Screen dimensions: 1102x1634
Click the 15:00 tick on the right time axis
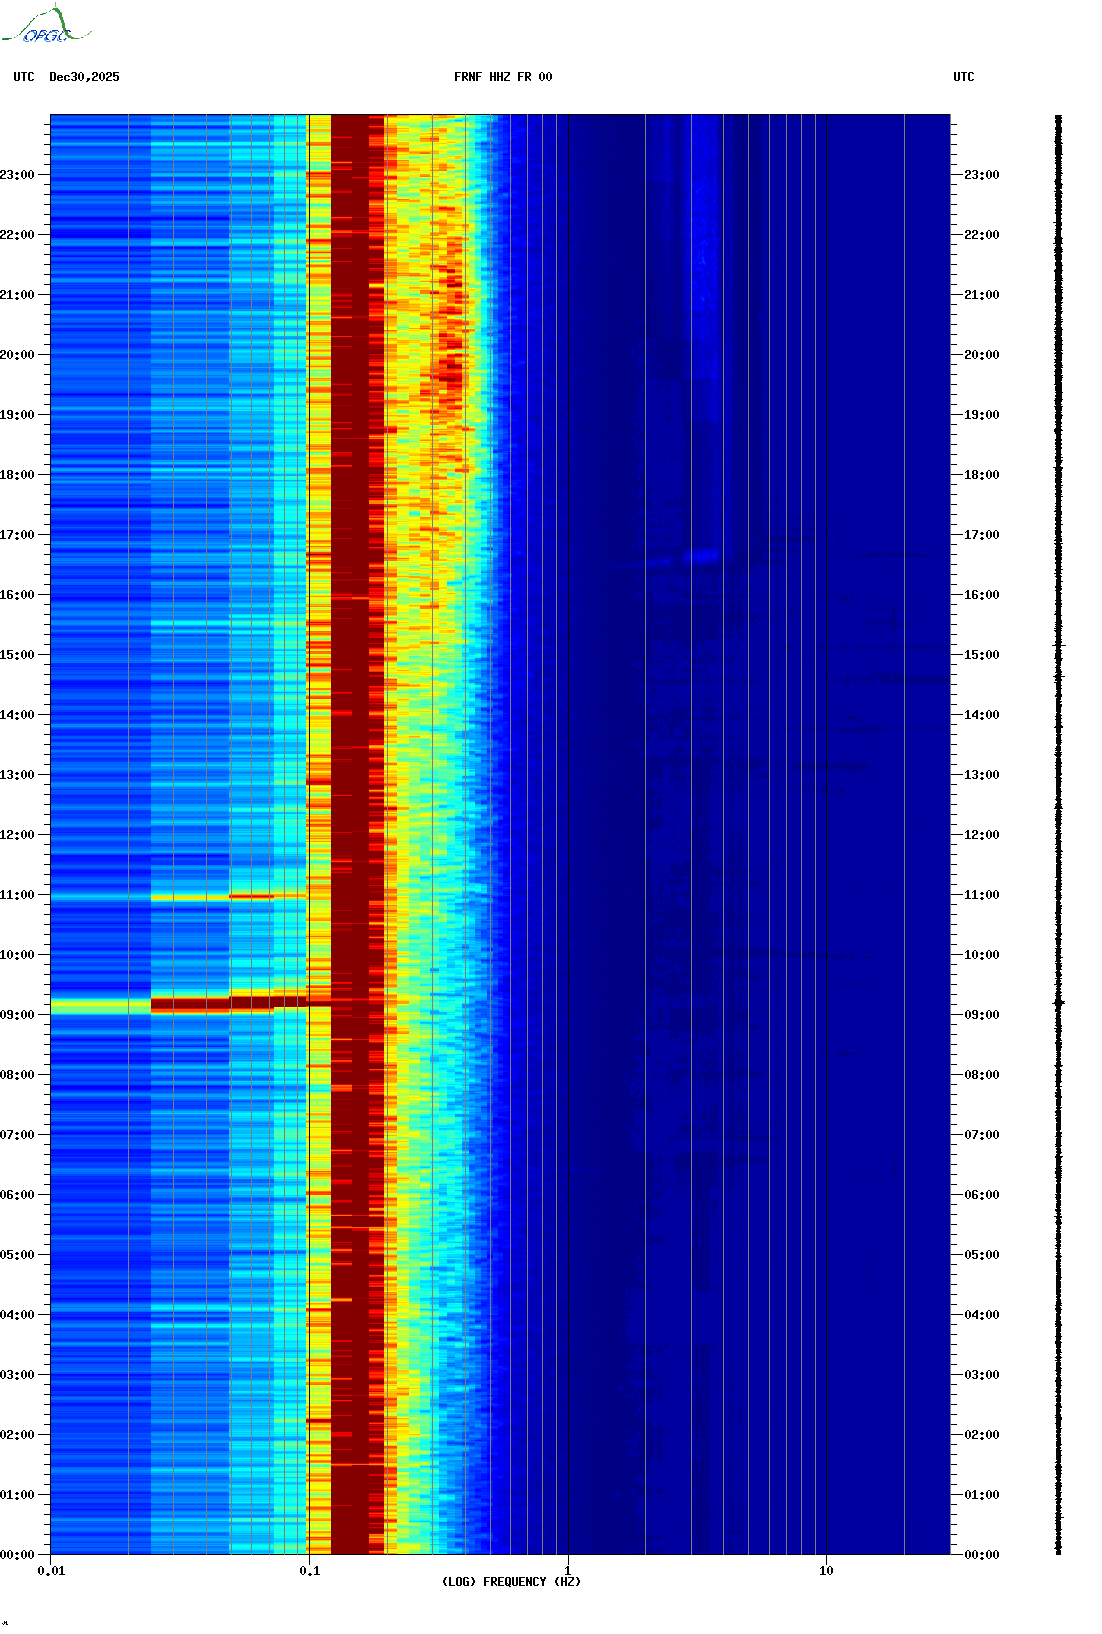[981, 655]
